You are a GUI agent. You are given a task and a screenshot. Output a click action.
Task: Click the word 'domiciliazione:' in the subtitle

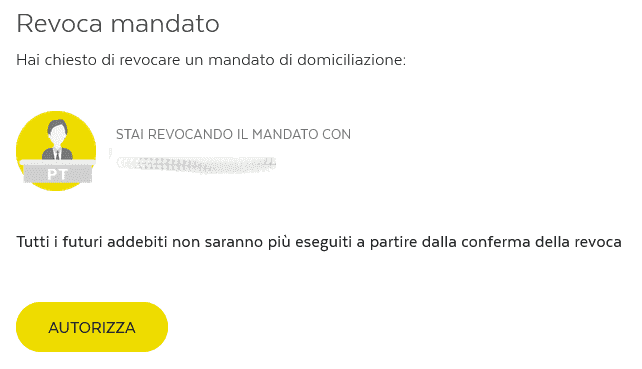pyautogui.click(x=351, y=60)
